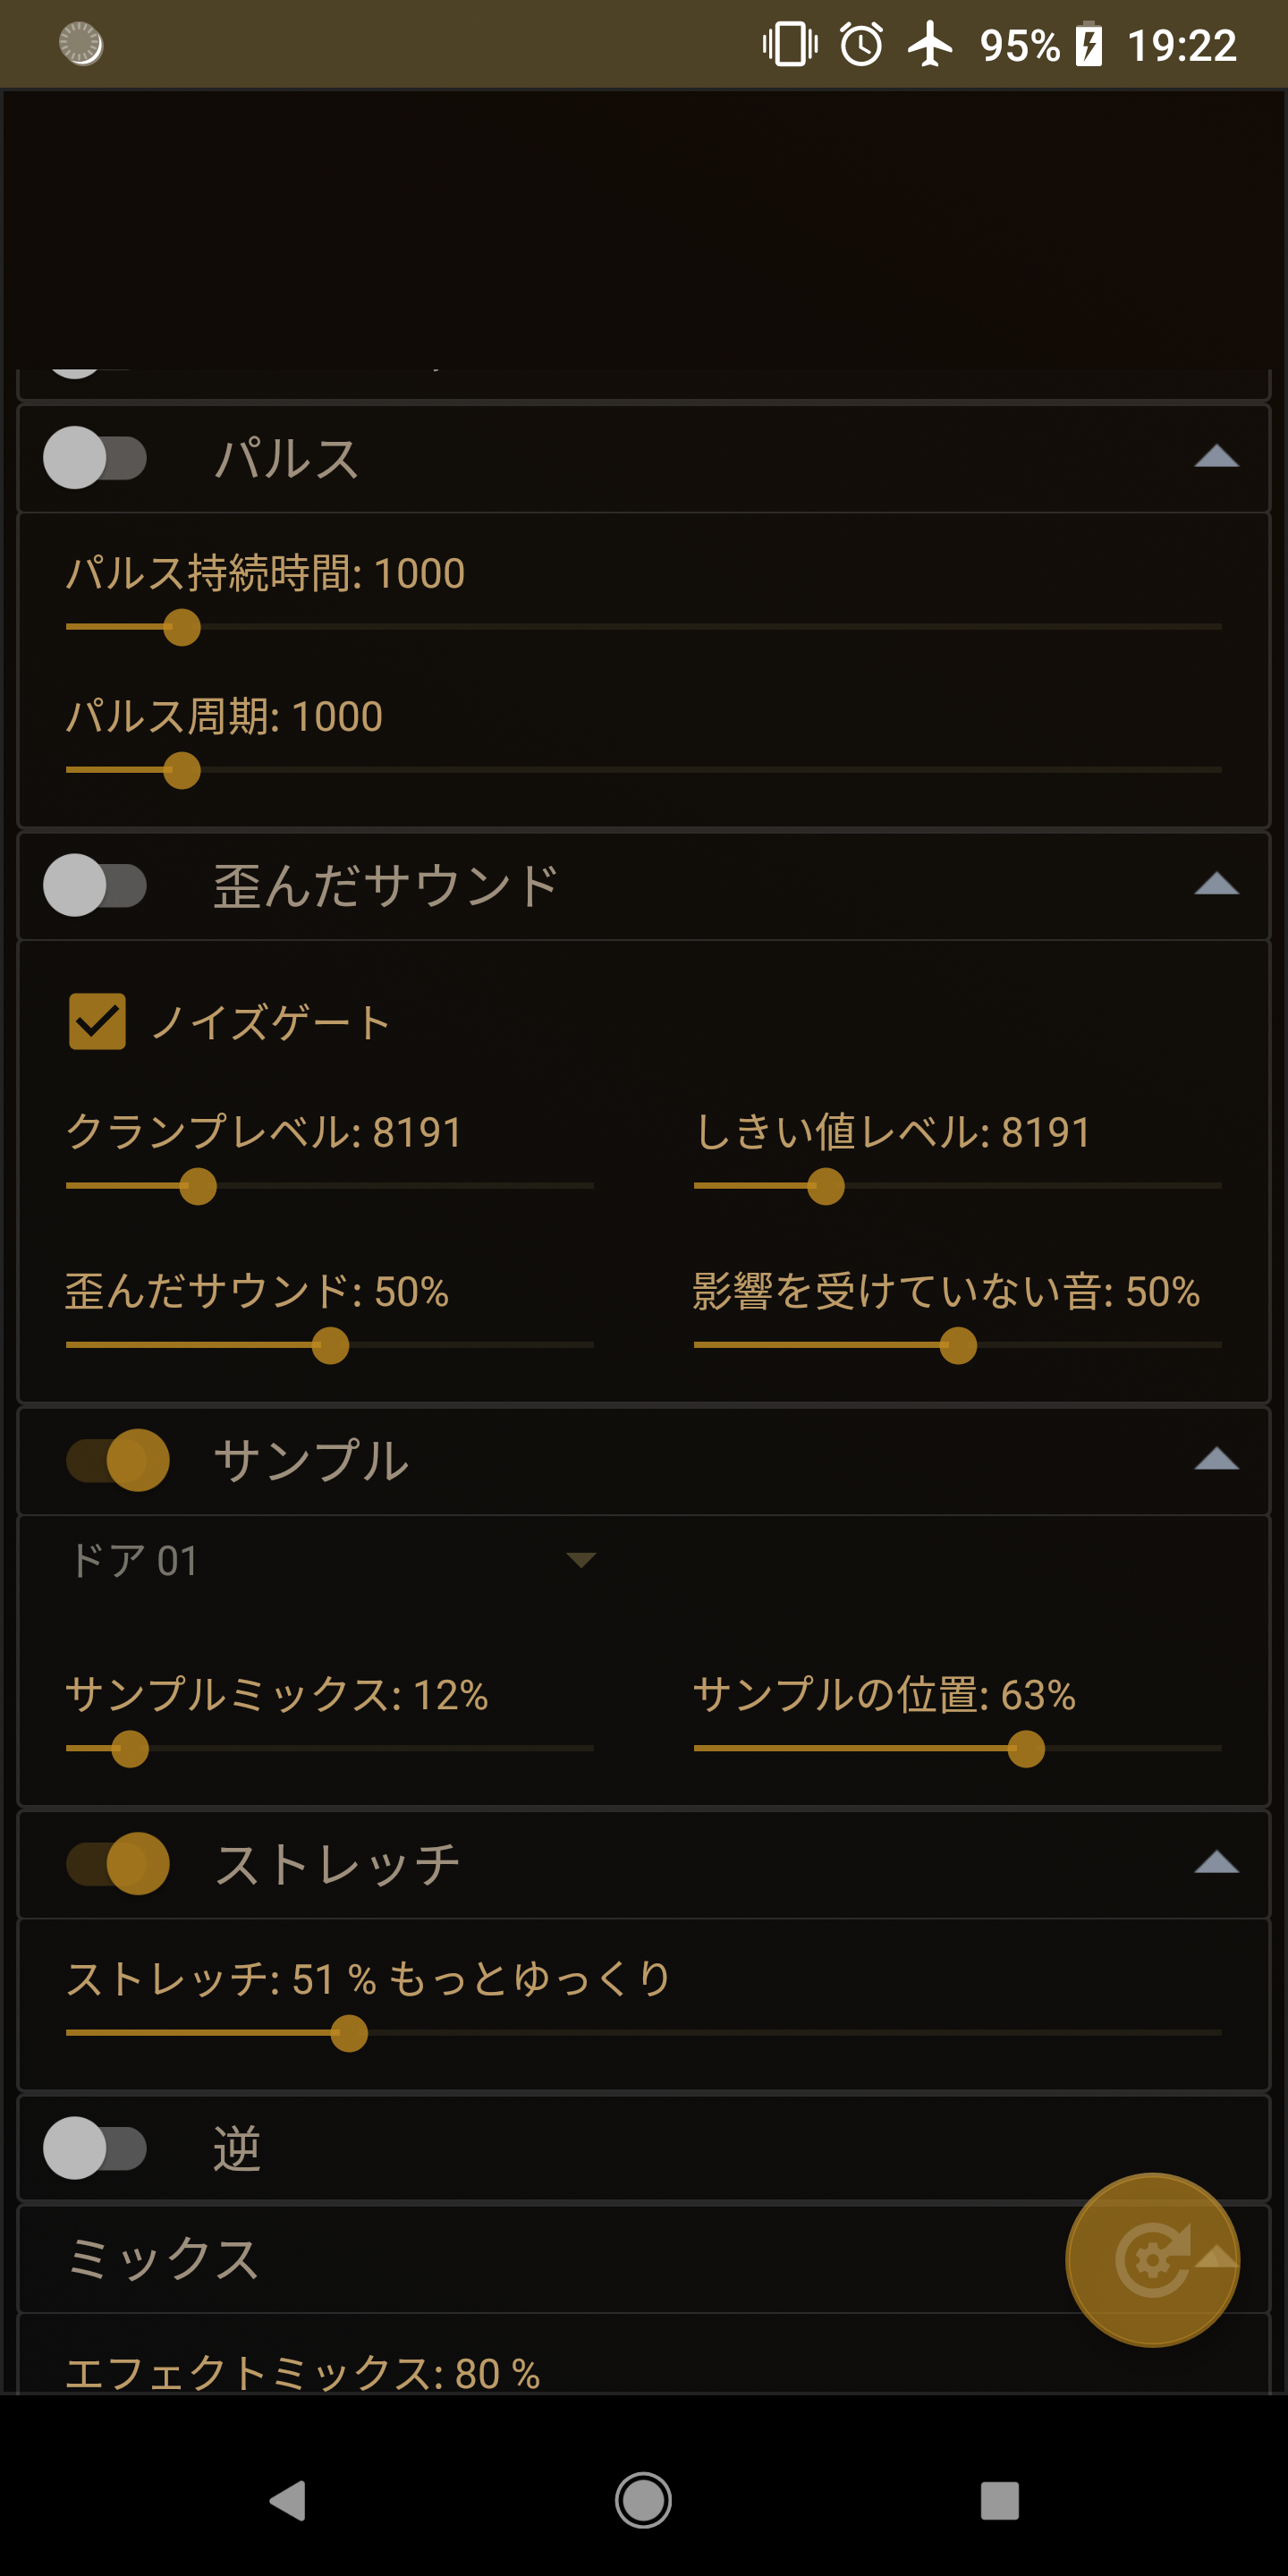Collapse the パルス section arrow
Image resolution: width=1288 pixels, height=2576 pixels.
(x=1216, y=458)
